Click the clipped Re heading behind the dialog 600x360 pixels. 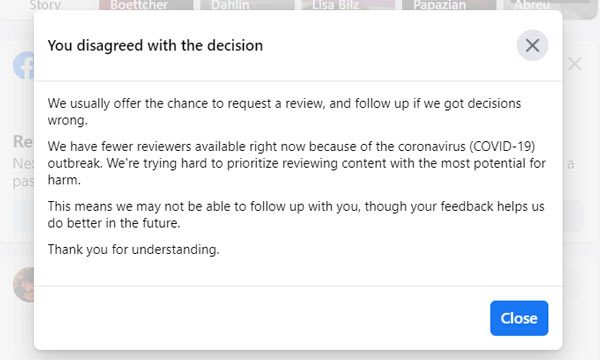23,142
